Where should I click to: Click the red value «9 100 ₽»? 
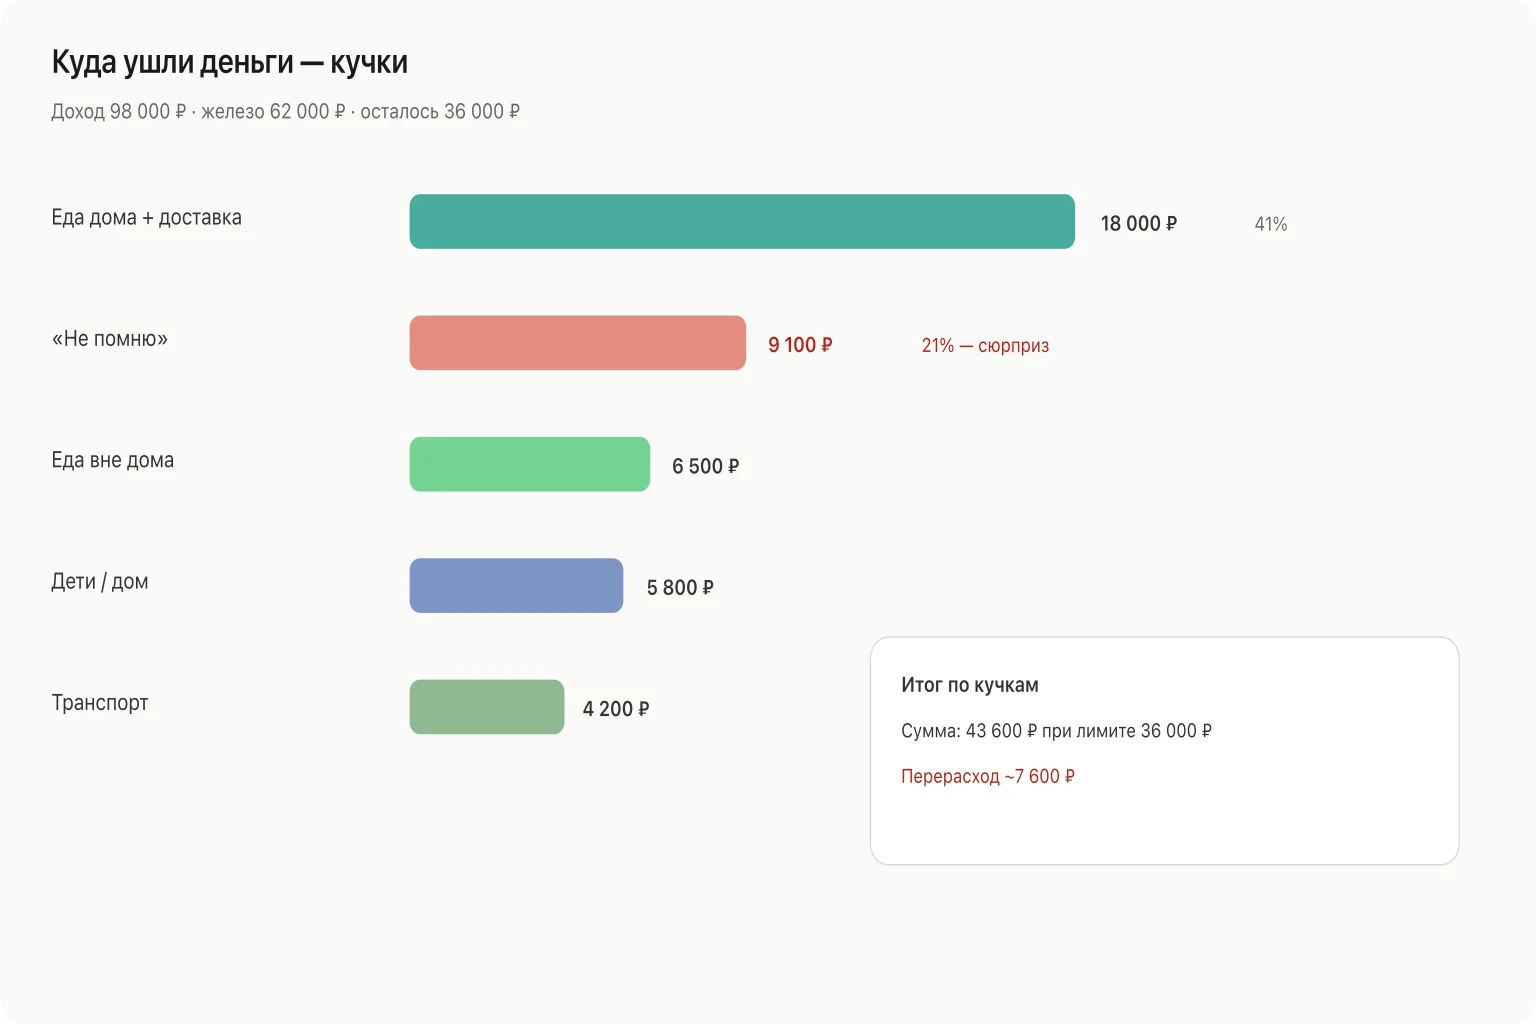[800, 345]
